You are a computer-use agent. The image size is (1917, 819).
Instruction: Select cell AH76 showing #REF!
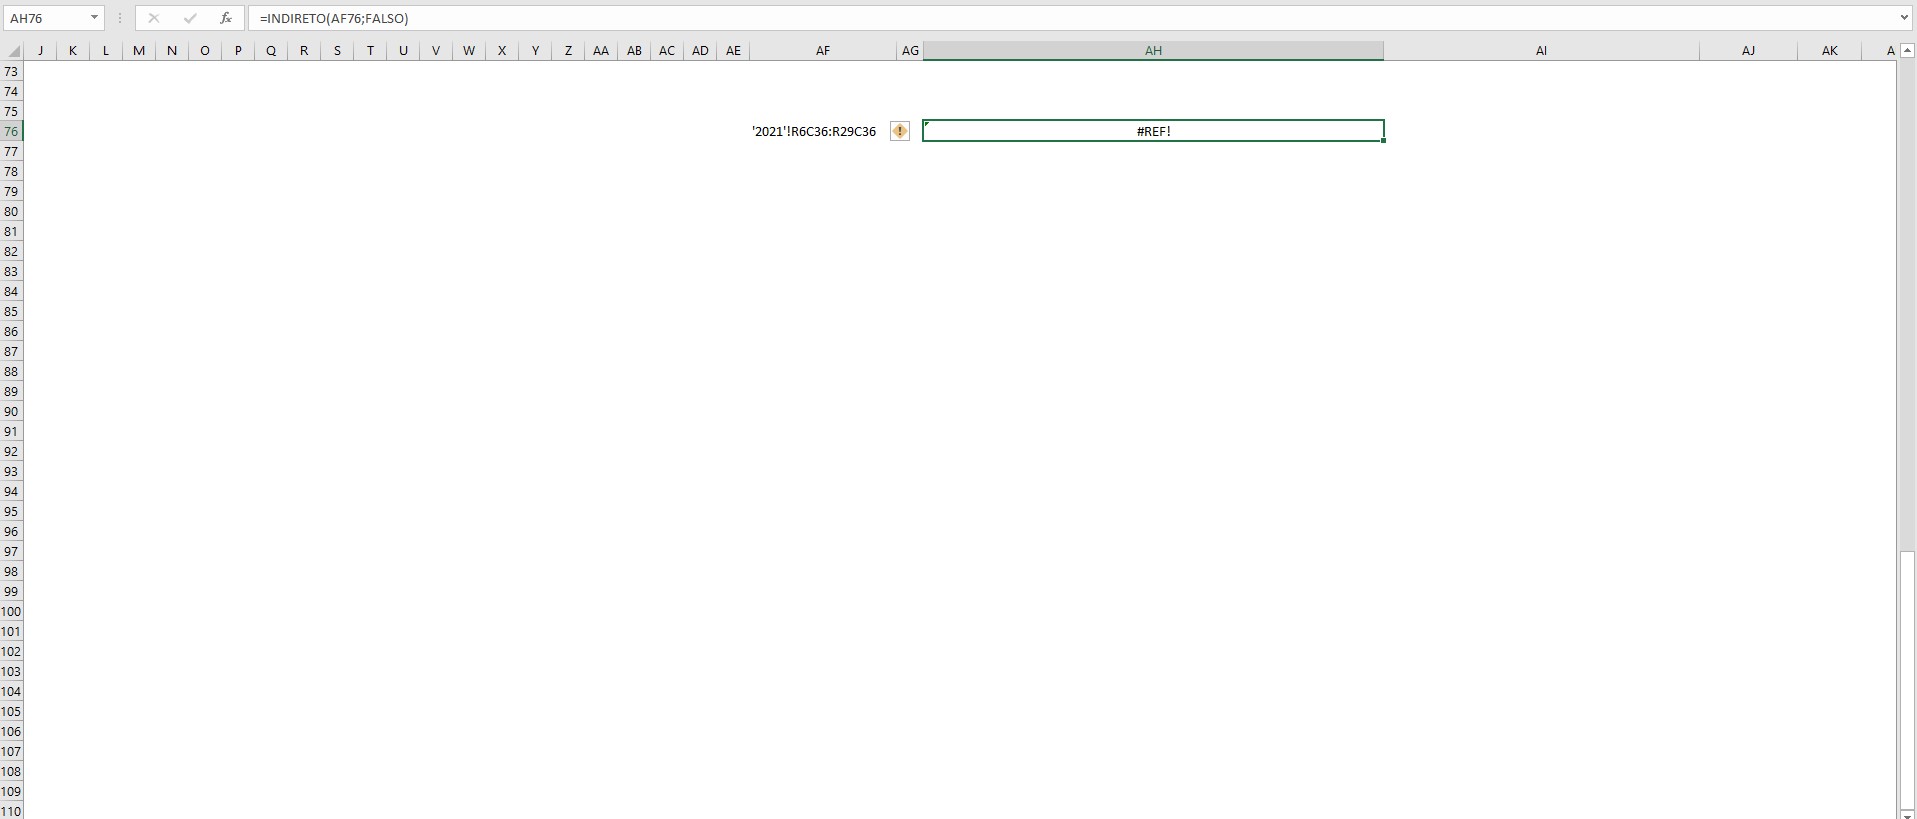pos(1153,131)
